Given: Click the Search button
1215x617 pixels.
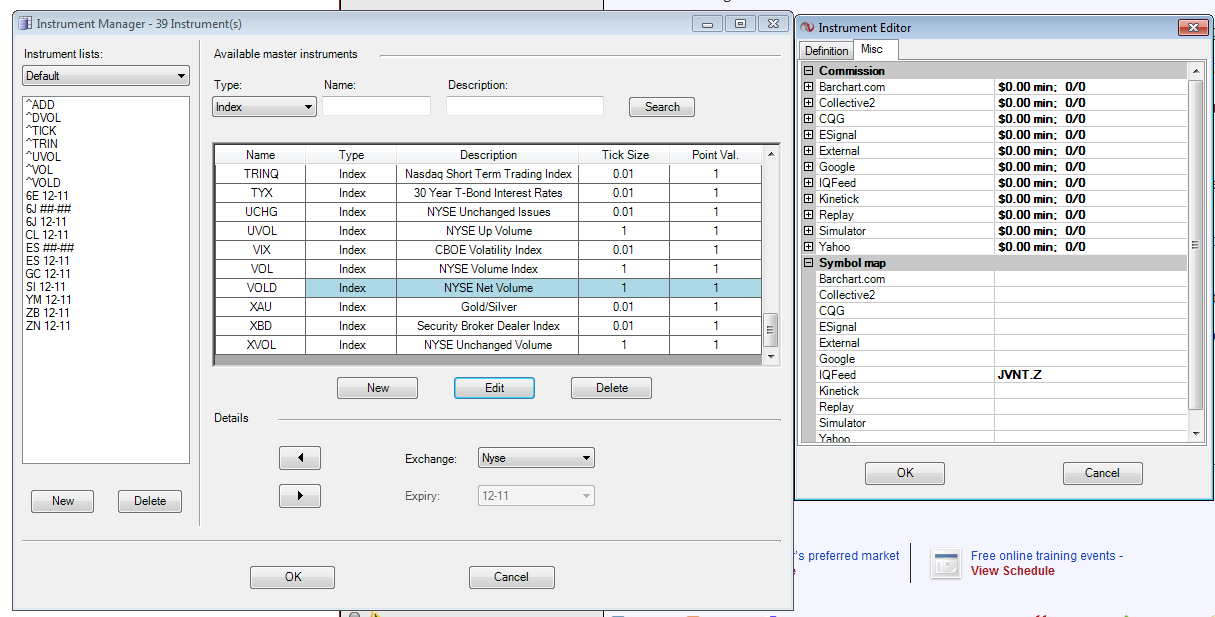Looking at the screenshot, I should [x=662, y=107].
